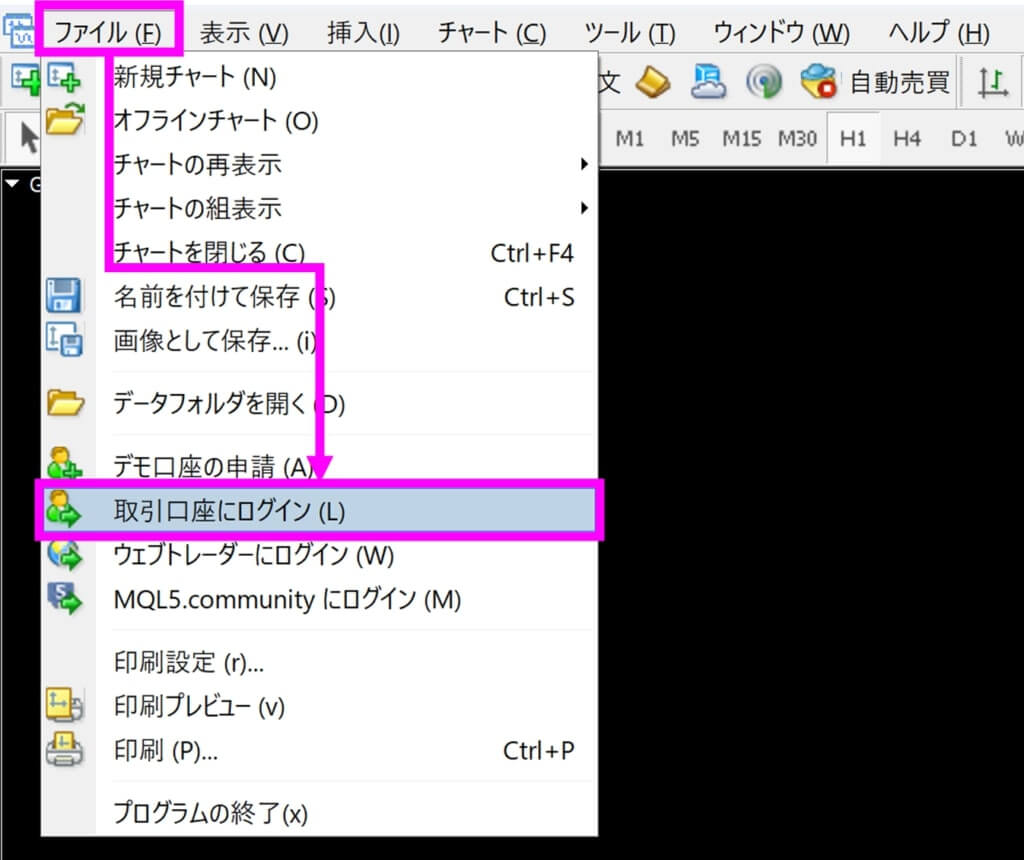Click the floppy disk save icon
This screenshot has width=1024, height=860.
(64, 295)
